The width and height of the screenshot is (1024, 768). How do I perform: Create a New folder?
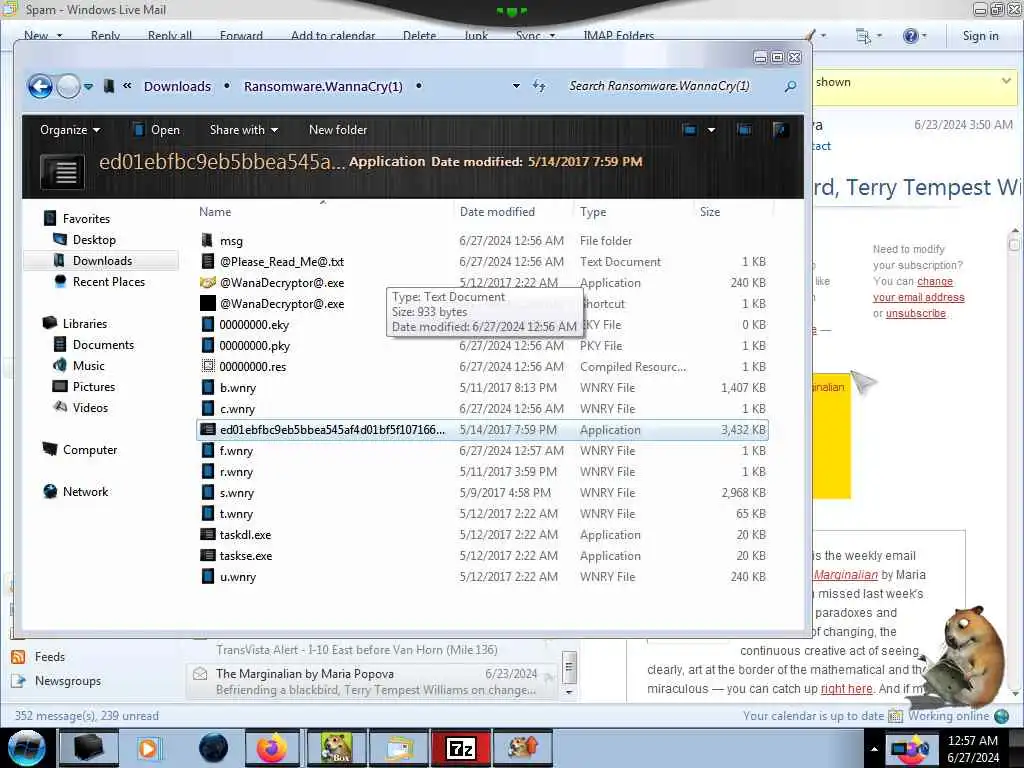[338, 130]
